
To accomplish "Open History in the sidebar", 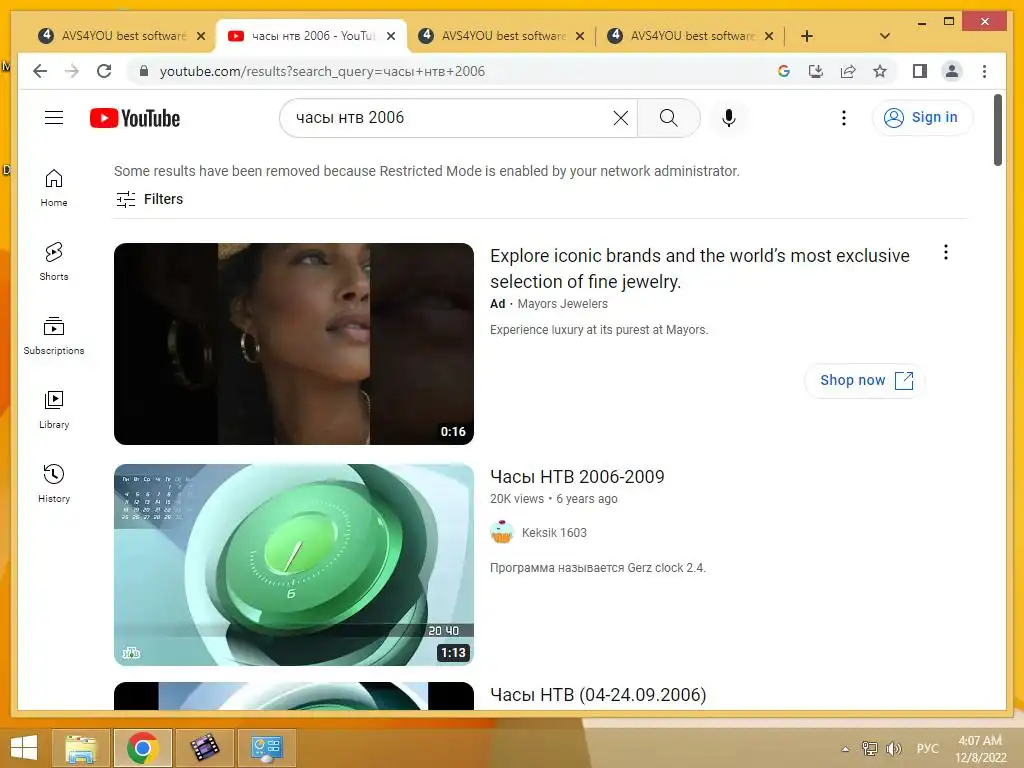I will point(54,483).
